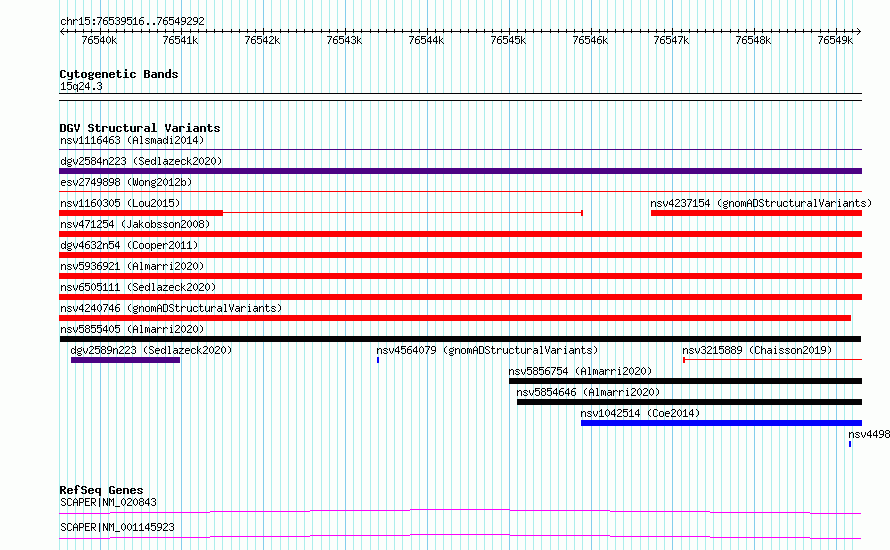
Task: Open the truncated nsv4498 variant label
Action: click(869, 434)
